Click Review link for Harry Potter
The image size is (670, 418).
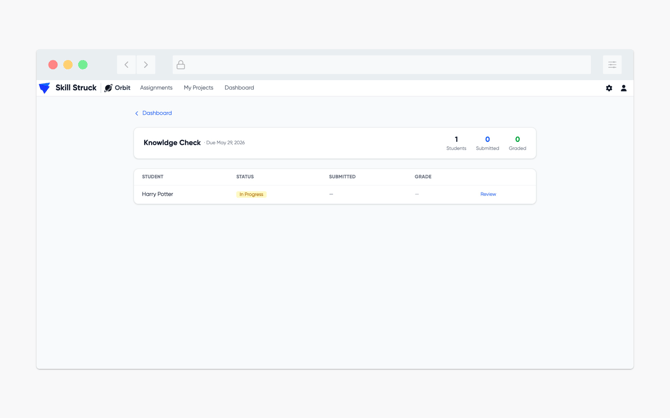click(488, 194)
